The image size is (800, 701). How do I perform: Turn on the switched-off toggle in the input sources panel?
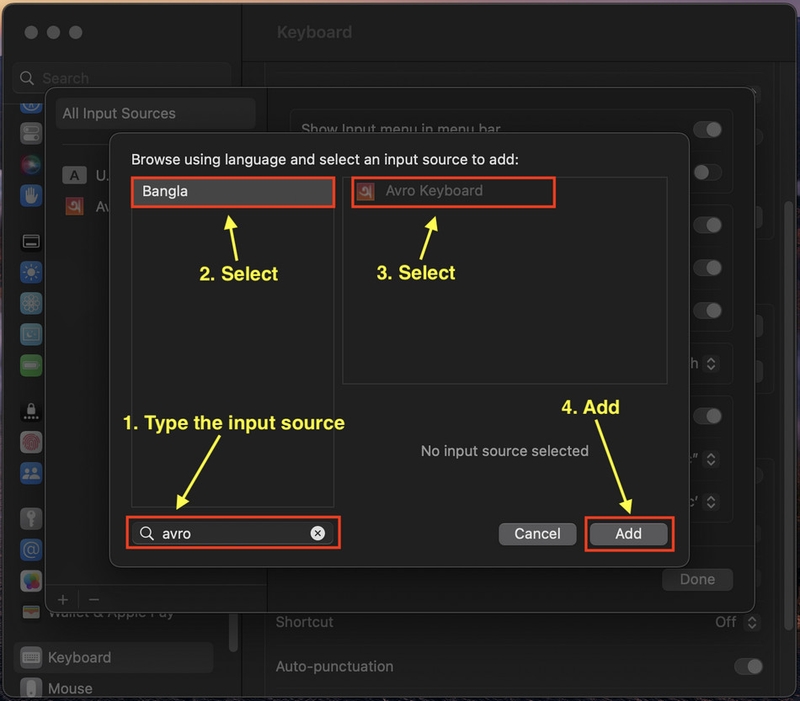708,172
